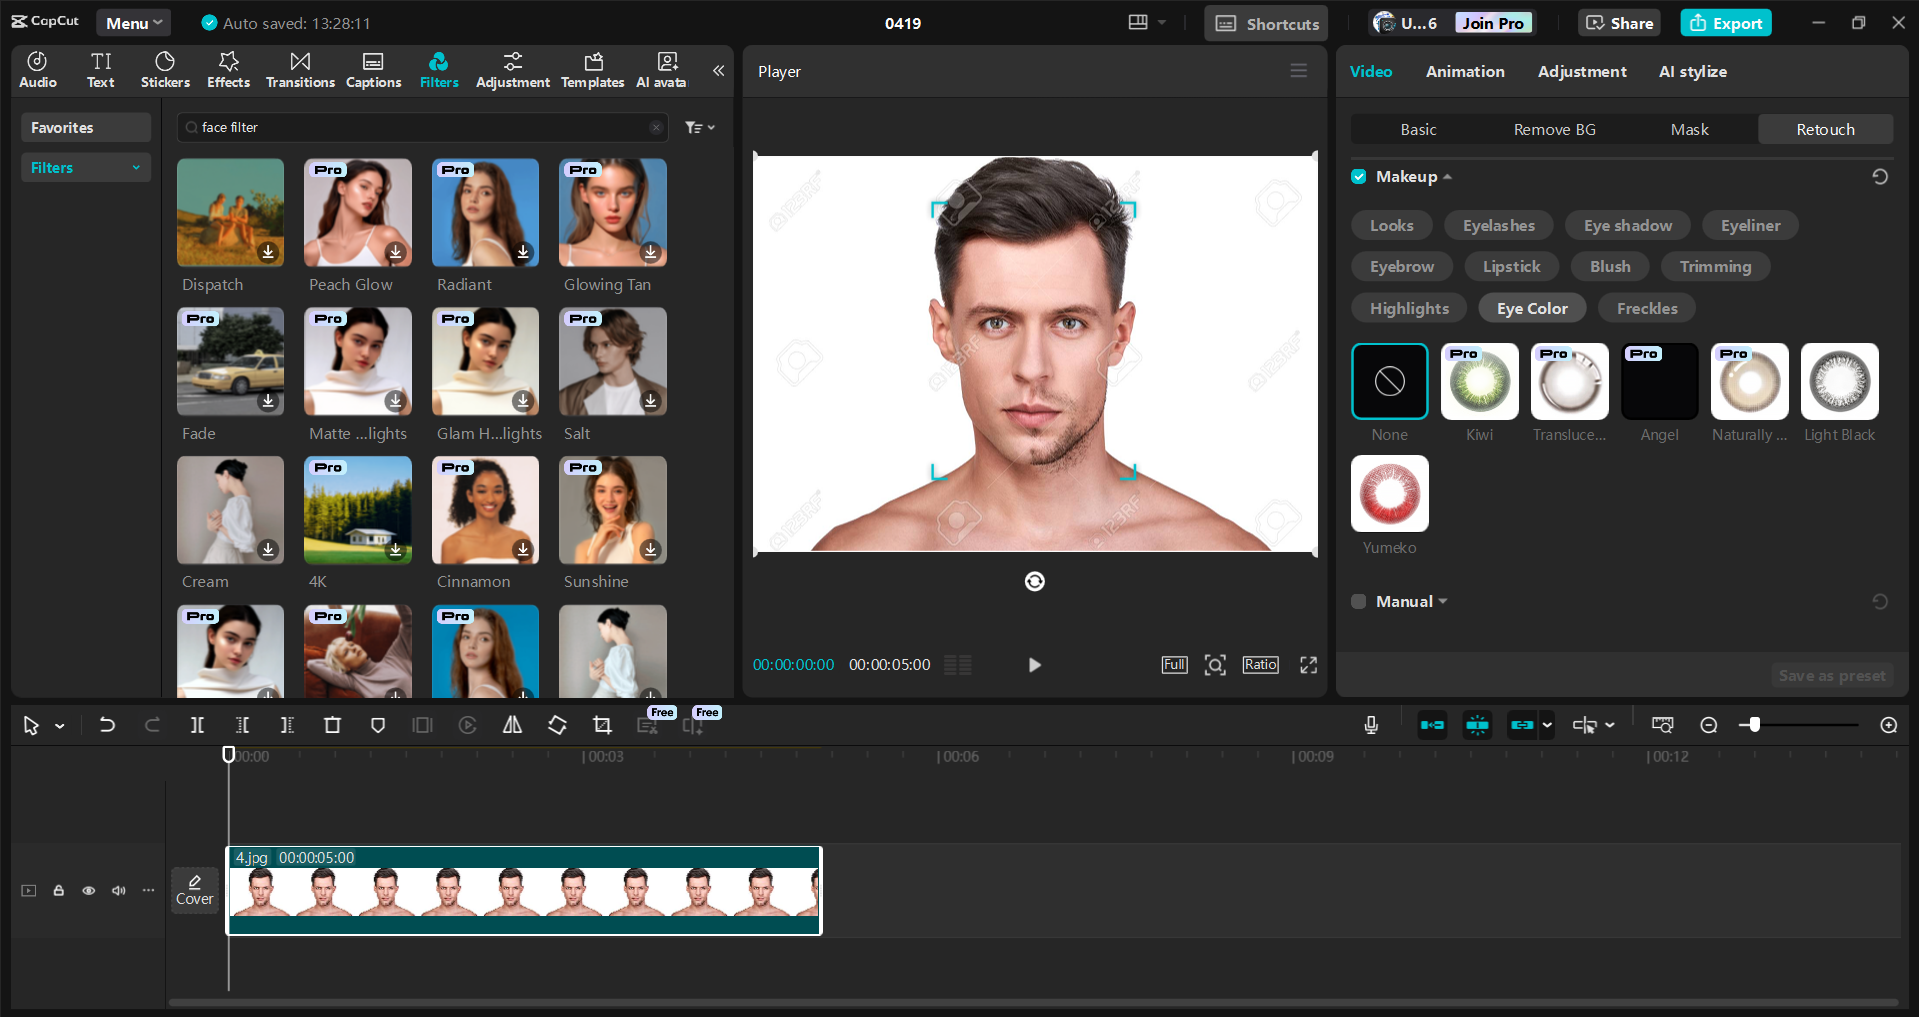
Task: Enable the Makeup checkbox in Retouch panel
Action: [1358, 176]
